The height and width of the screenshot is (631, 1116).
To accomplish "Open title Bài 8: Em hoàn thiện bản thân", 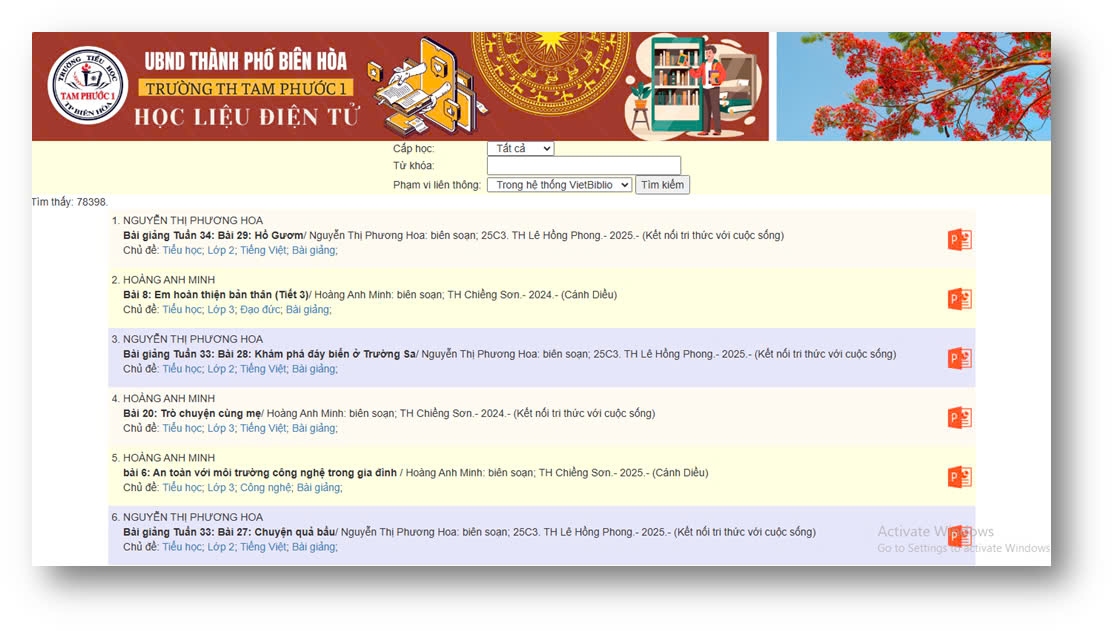I will (x=216, y=295).
